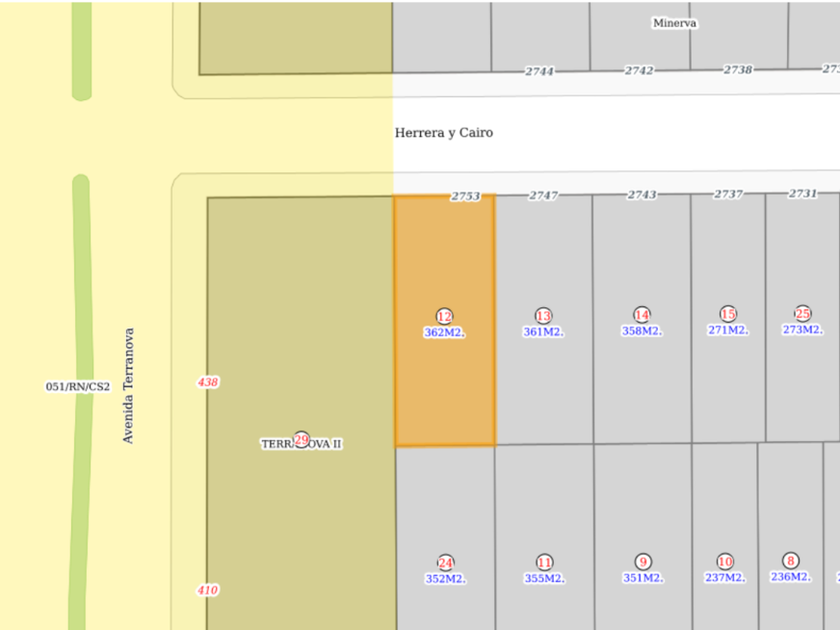The height and width of the screenshot is (630, 840).
Task: Select the circled lot 9 marker
Action: pyautogui.click(x=643, y=561)
